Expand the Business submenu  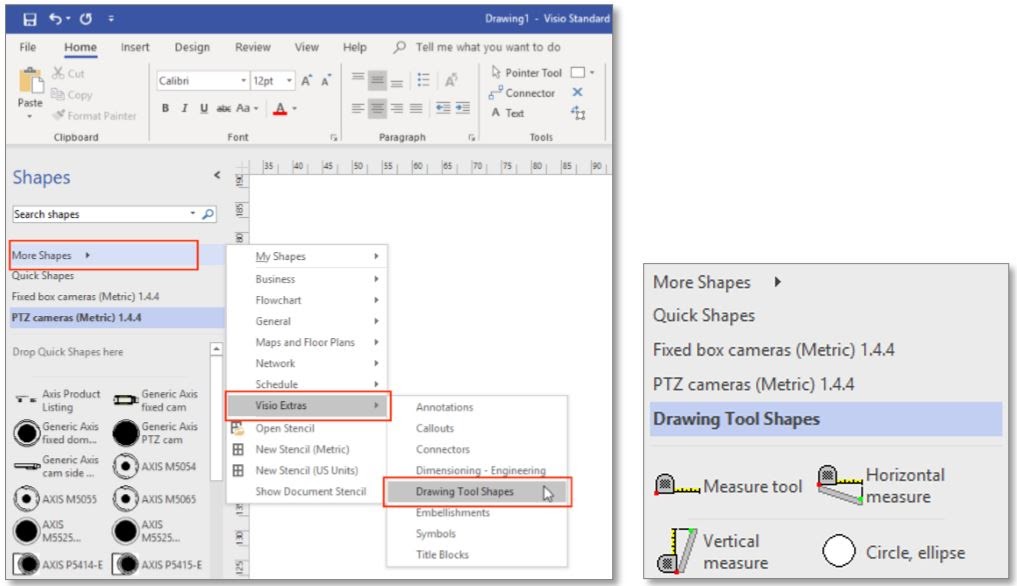[x=307, y=279]
